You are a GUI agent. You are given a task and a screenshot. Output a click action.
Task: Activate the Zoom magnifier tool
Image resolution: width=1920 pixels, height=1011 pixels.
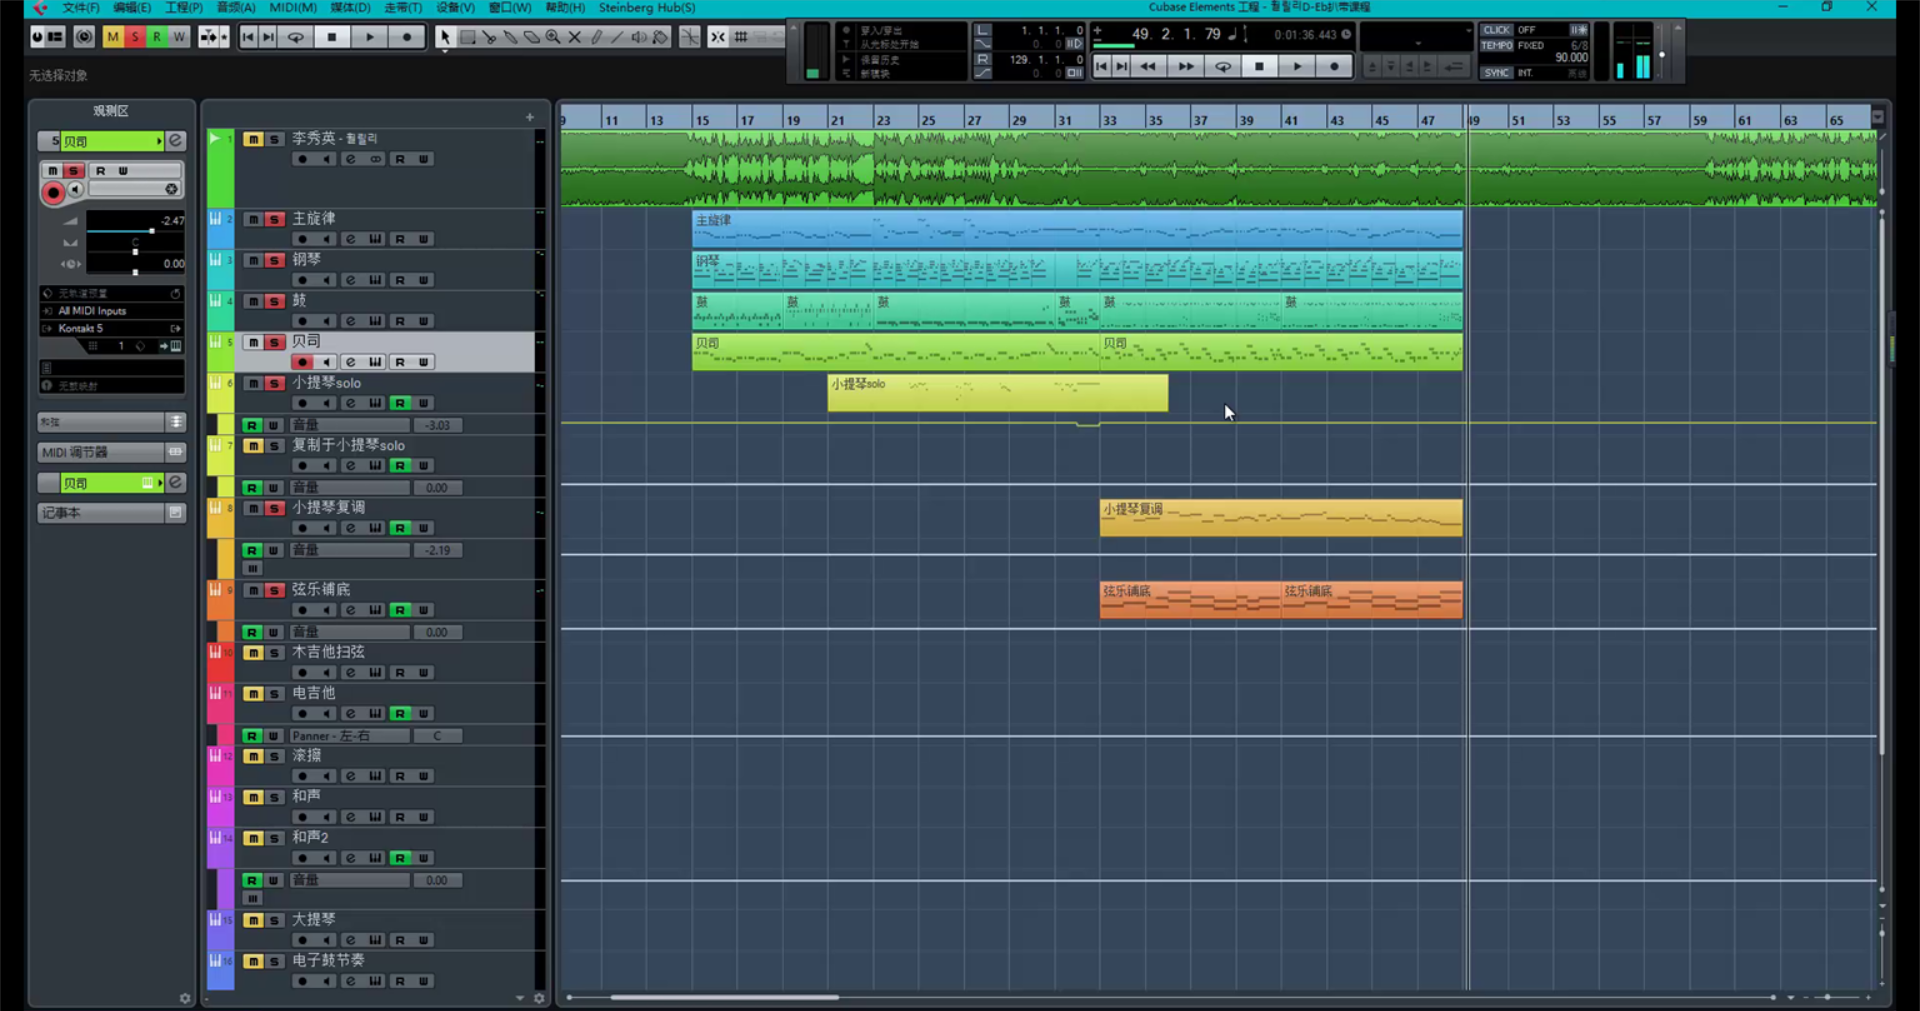(x=553, y=37)
